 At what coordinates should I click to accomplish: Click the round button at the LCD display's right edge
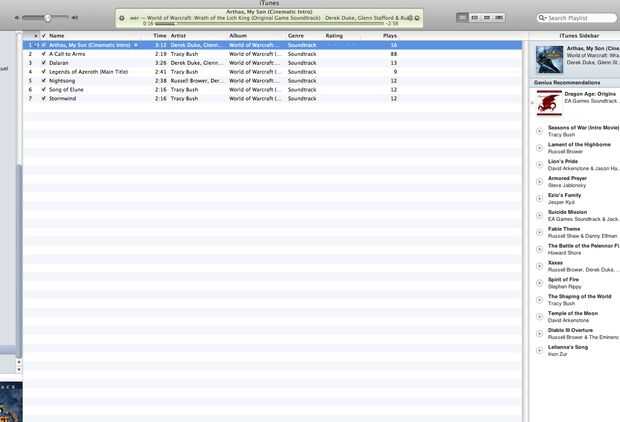[417, 18]
